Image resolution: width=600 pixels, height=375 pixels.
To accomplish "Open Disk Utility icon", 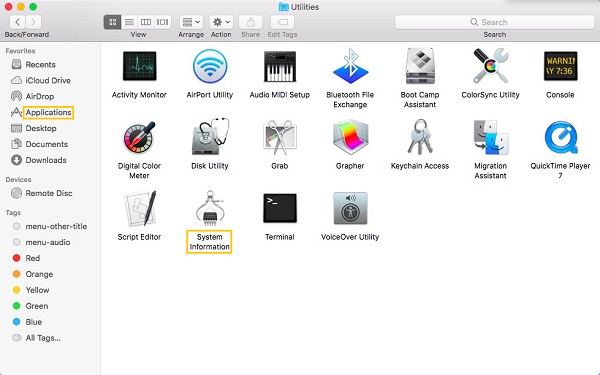I will click(x=210, y=137).
